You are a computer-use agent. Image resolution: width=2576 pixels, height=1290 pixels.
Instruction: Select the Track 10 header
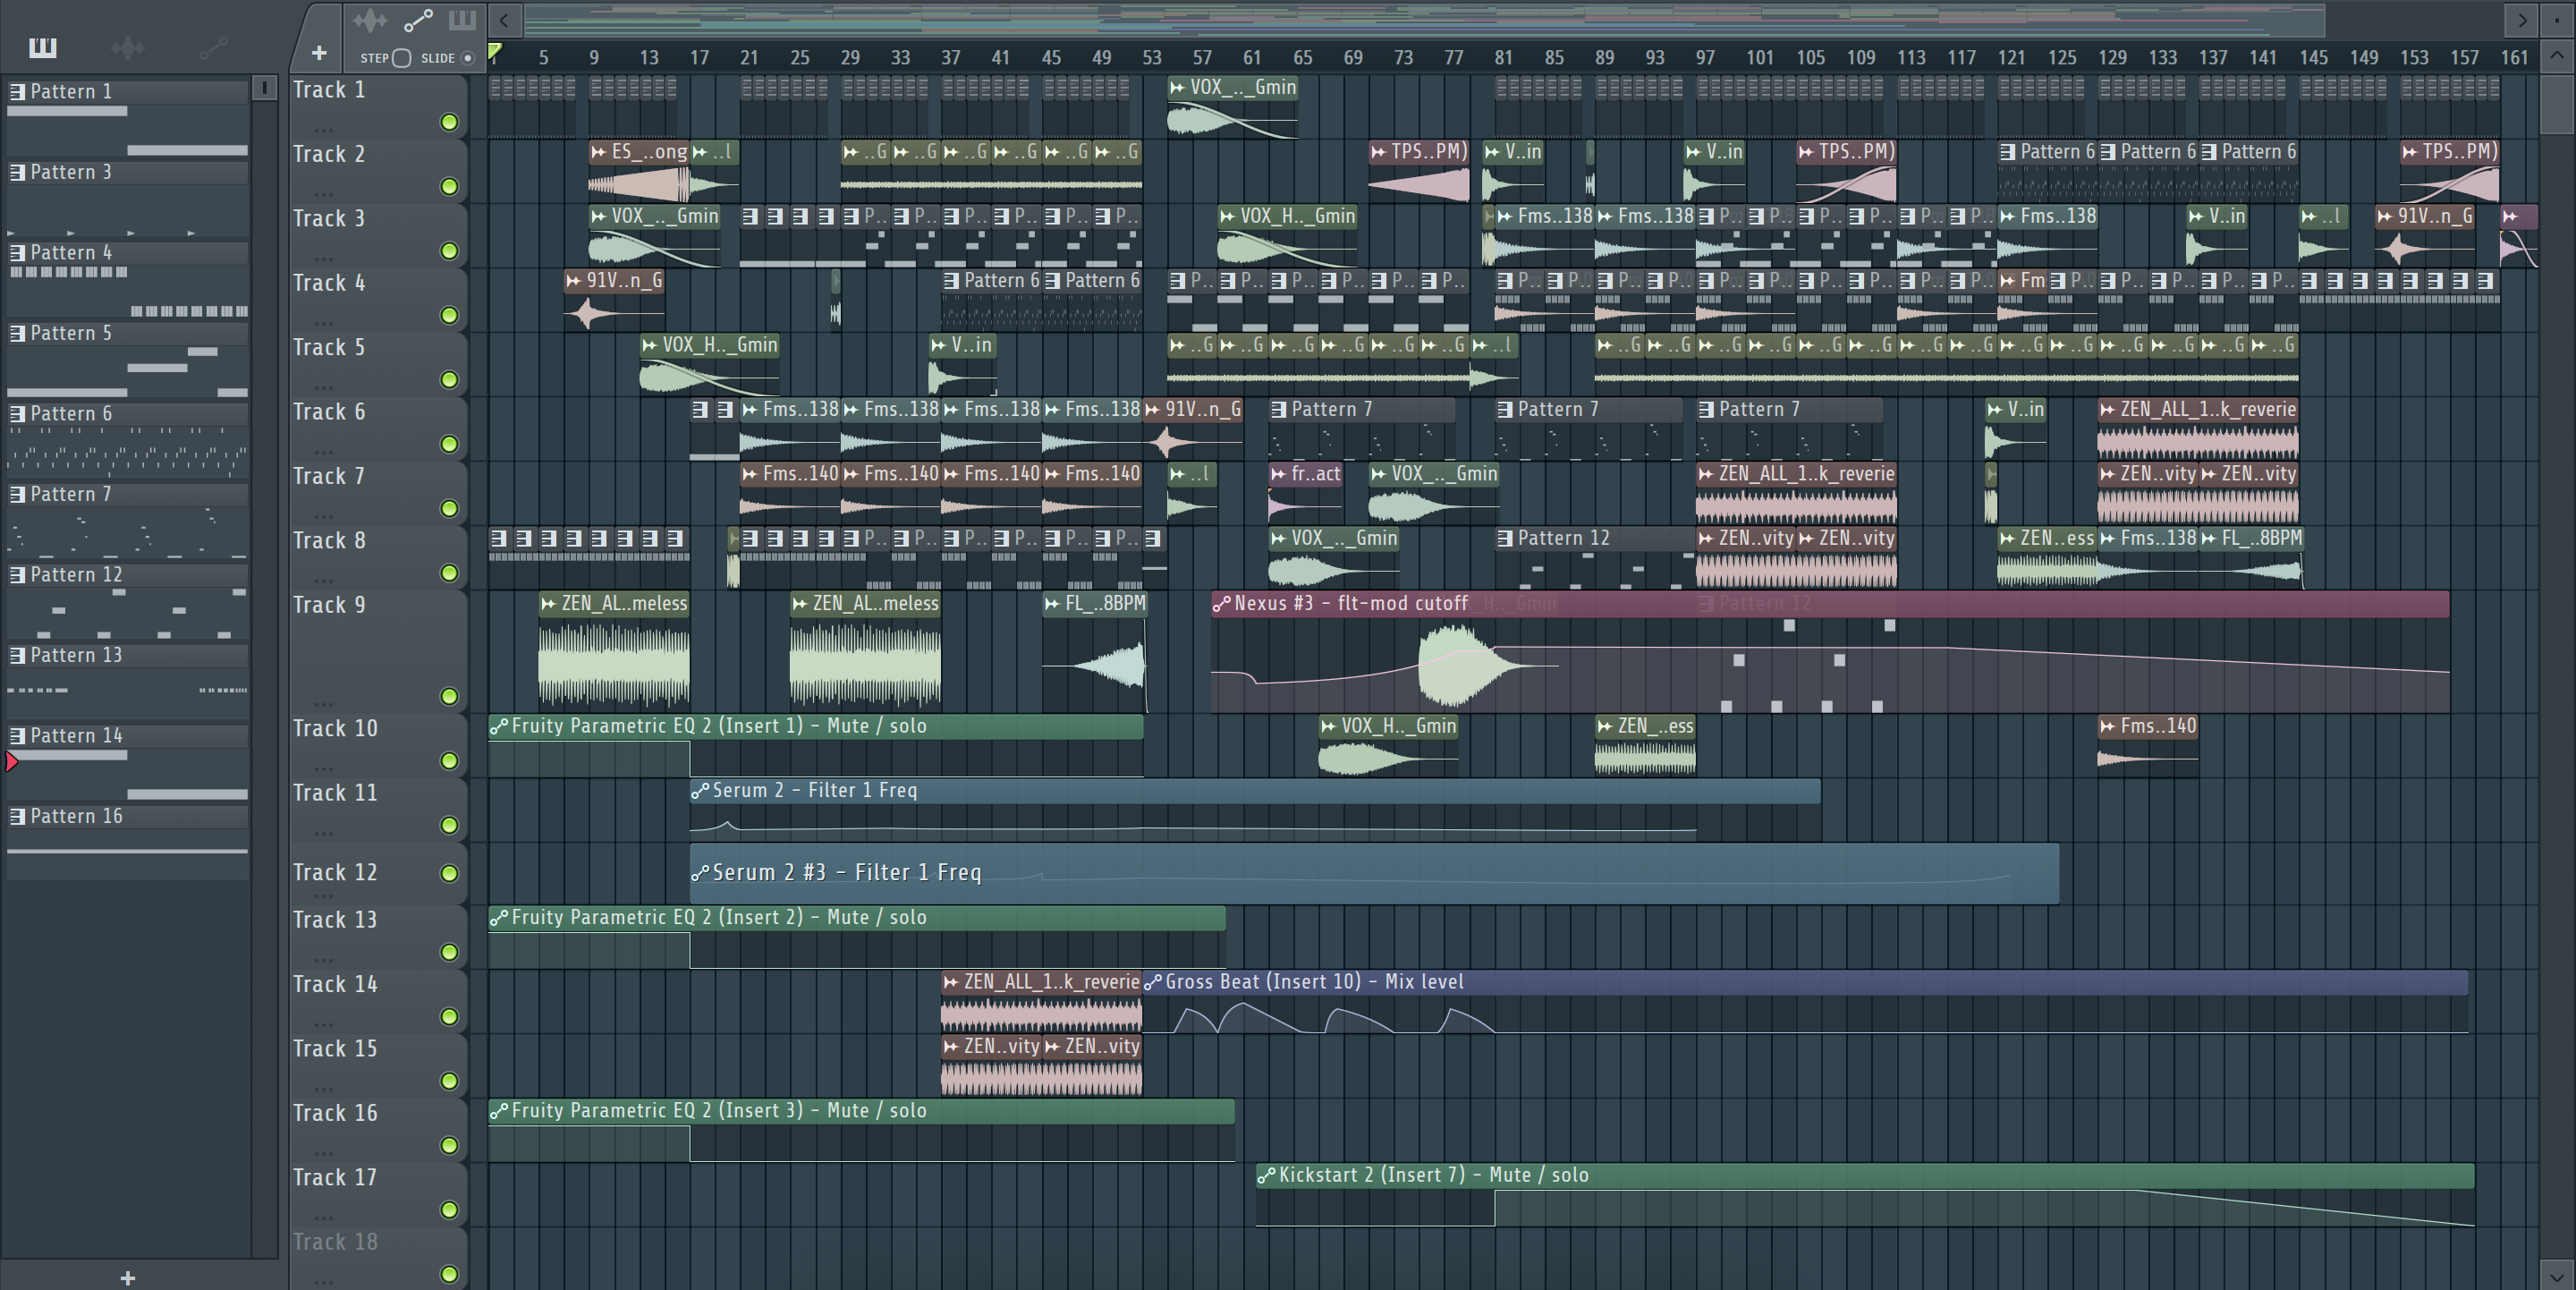pyautogui.click(x=378, y=745)
